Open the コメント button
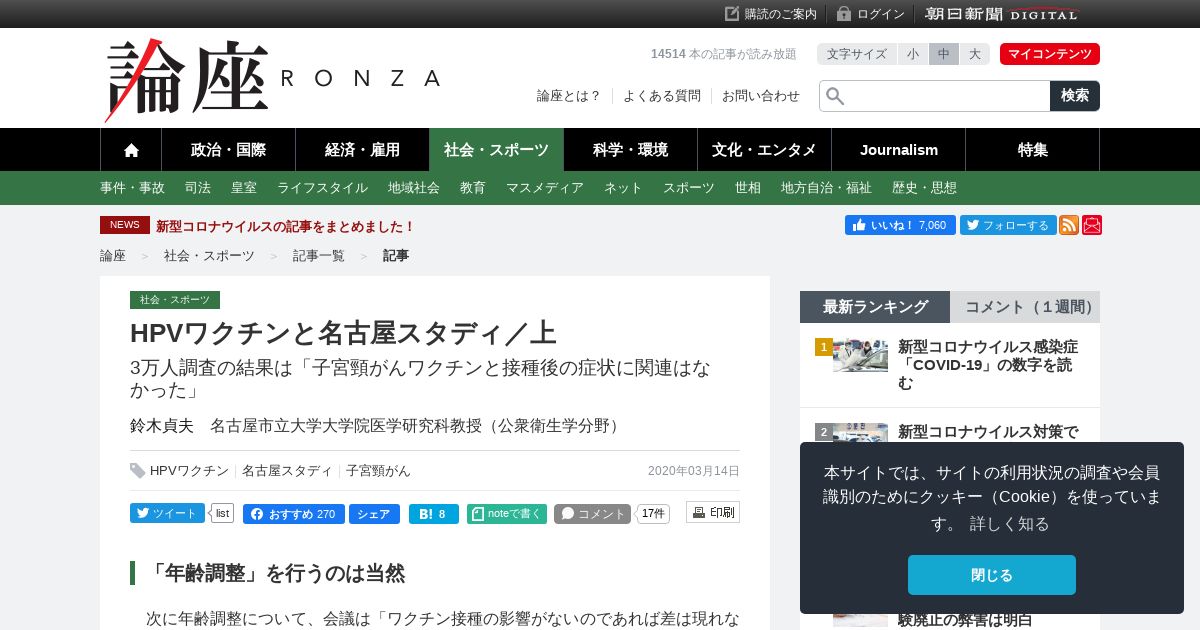 click(x=592, y=514)
